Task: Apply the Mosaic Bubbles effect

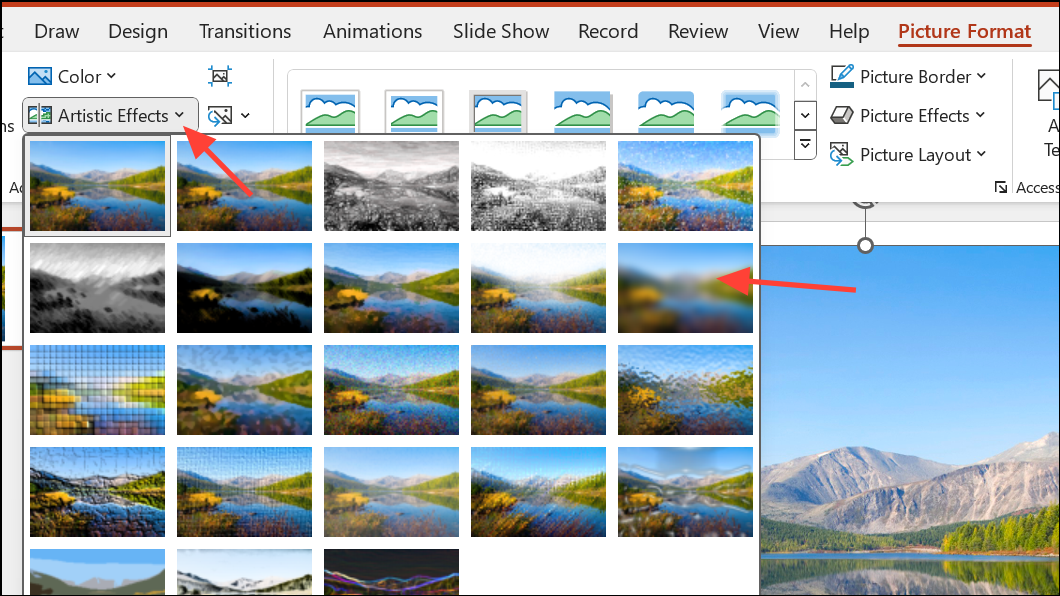Action: click(x=539, y=390)
